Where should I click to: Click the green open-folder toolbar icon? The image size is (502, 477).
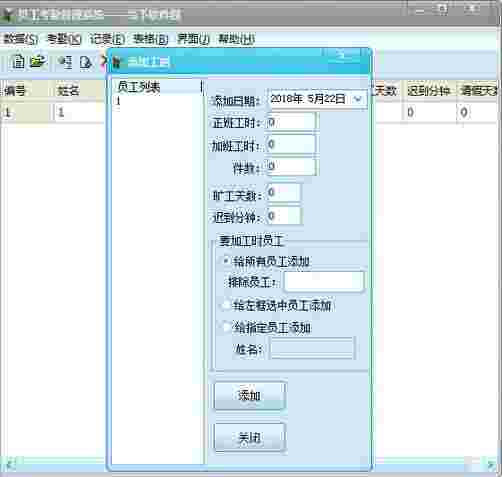38,62
